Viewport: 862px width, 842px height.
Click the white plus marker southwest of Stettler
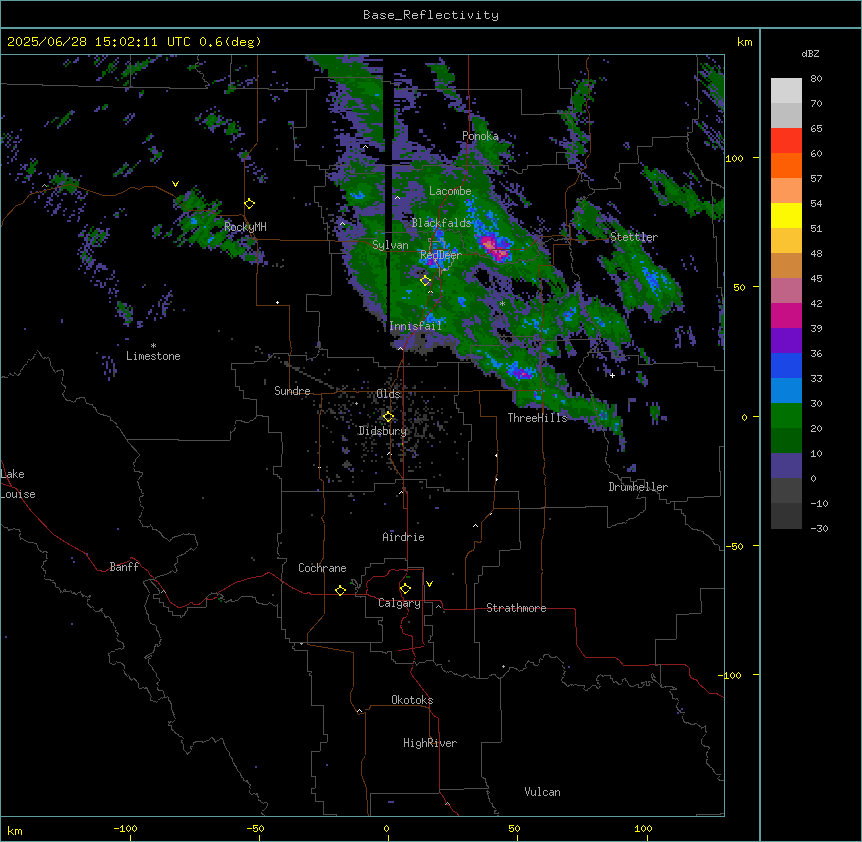[x=612, y=375]
